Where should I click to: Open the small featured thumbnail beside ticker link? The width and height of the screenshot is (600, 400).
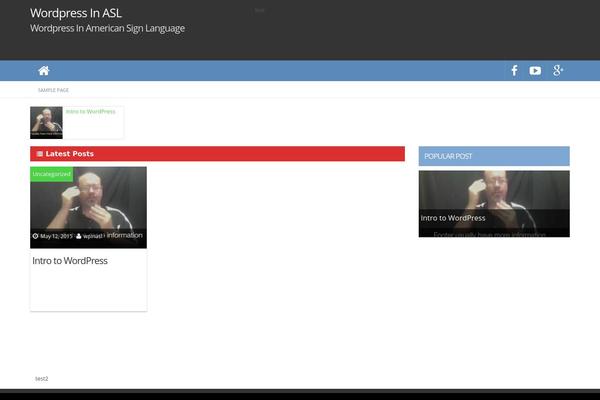coord(46,122)
